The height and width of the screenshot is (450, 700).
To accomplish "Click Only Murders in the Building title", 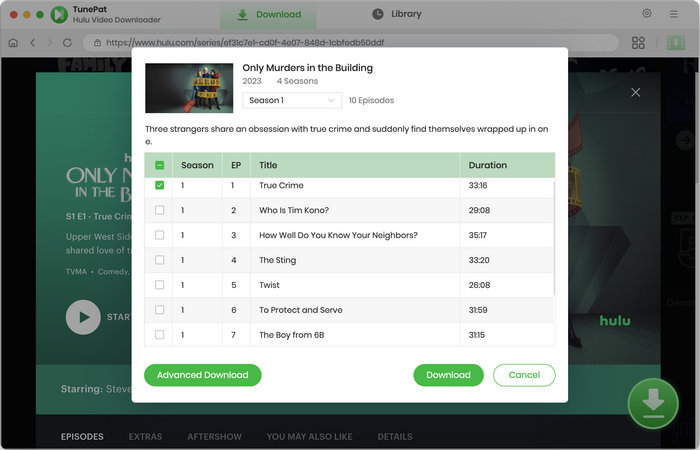I will (x=308, y=68).
